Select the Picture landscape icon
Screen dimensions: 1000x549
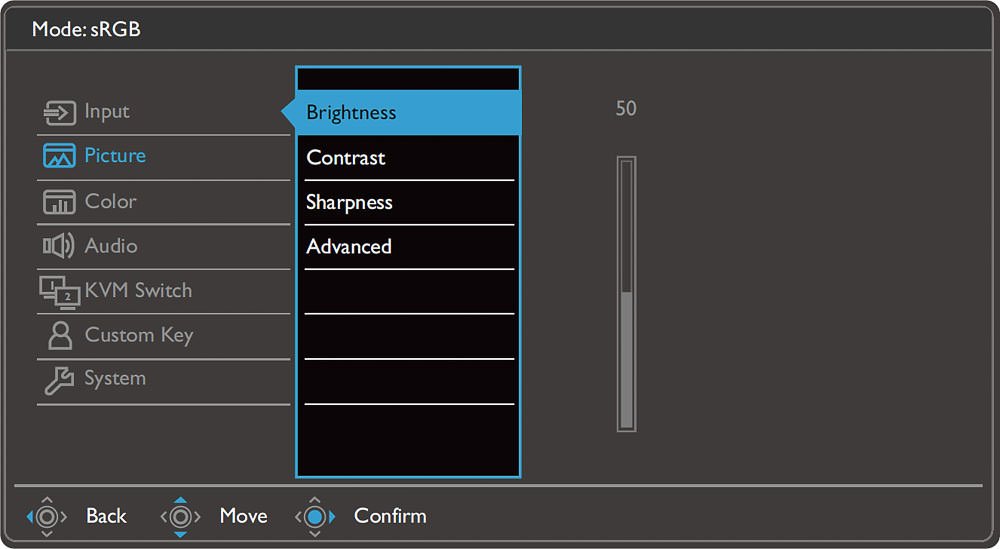coord(59,156)
